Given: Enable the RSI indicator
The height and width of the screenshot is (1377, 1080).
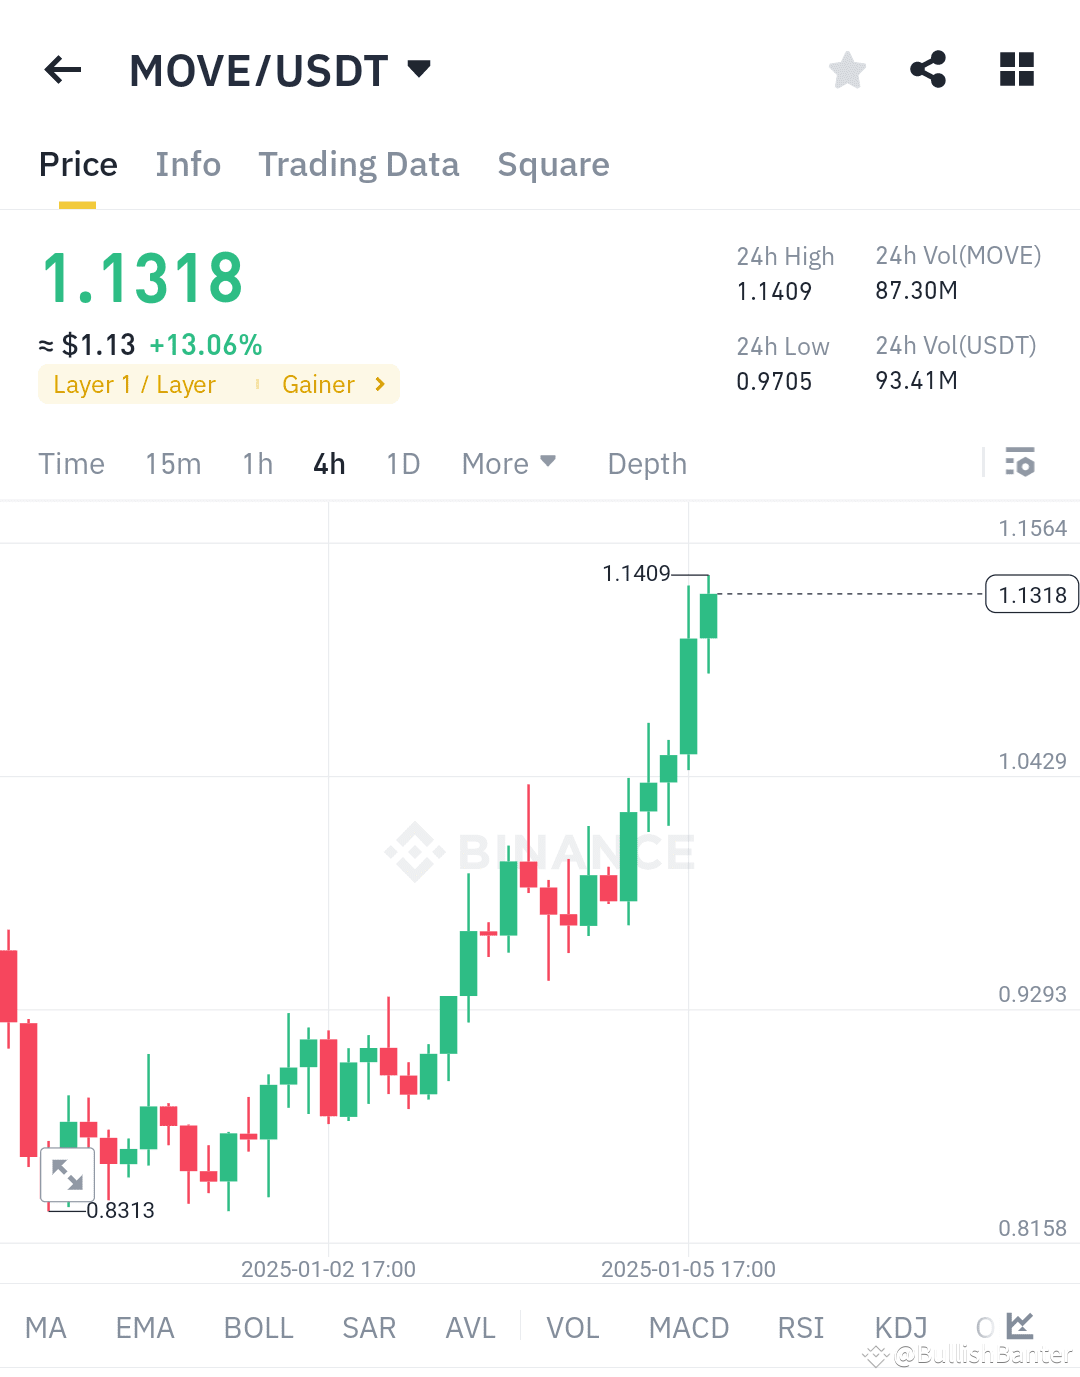Looking at the screenshot, I should point(800,1327).
